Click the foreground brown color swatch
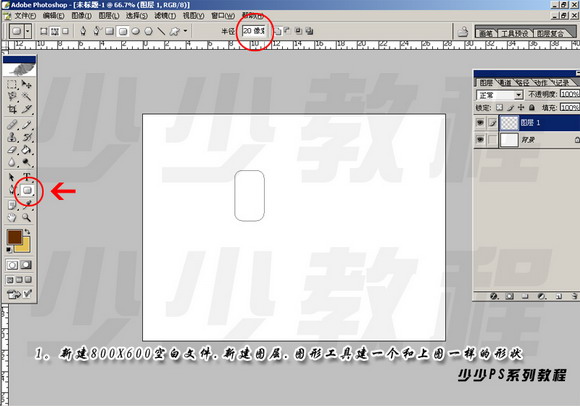 (14, 236)
